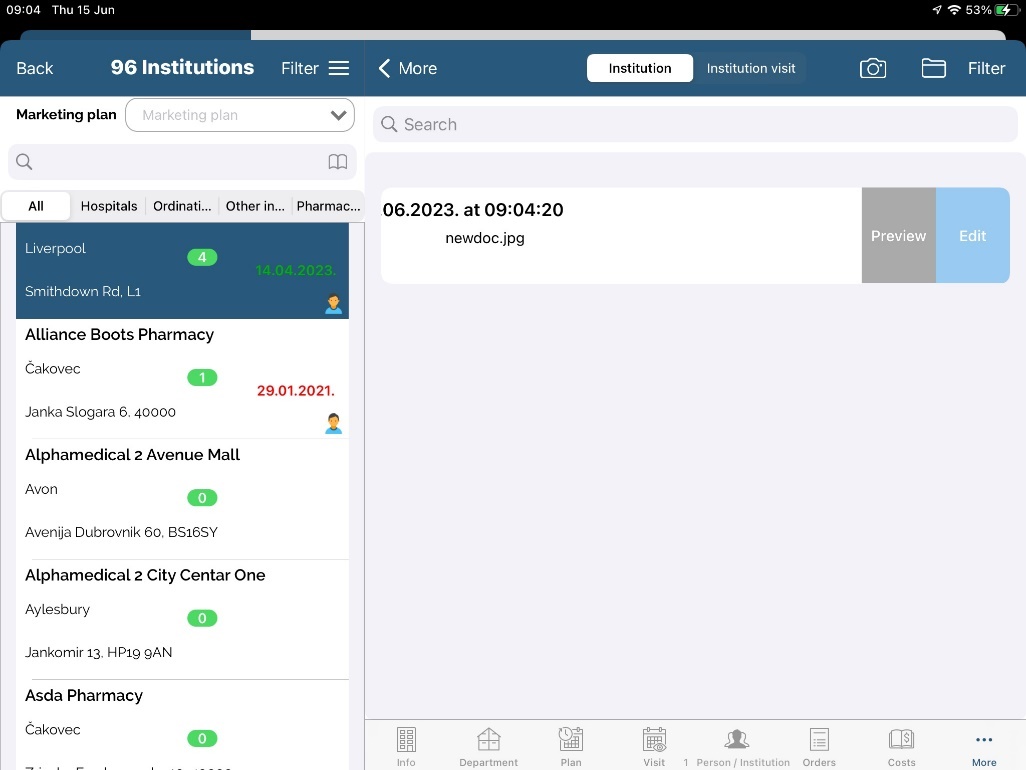The width and height of the screenshot is (1026, 770).
Task: Open the Info tab icon
Action: (x=406, y=745)
